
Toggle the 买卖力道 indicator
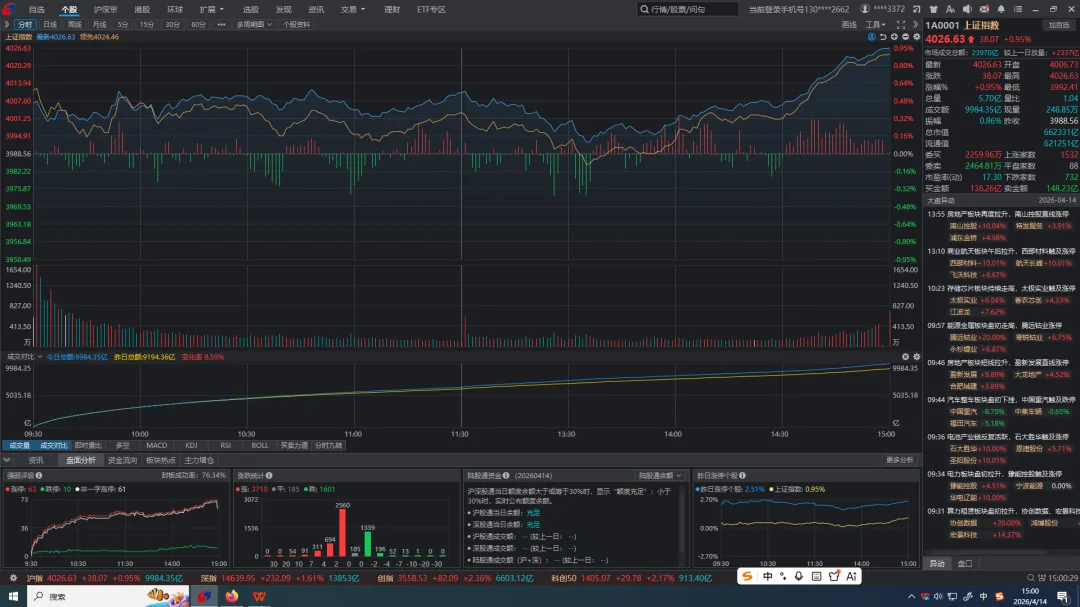(x=294, y=446)
